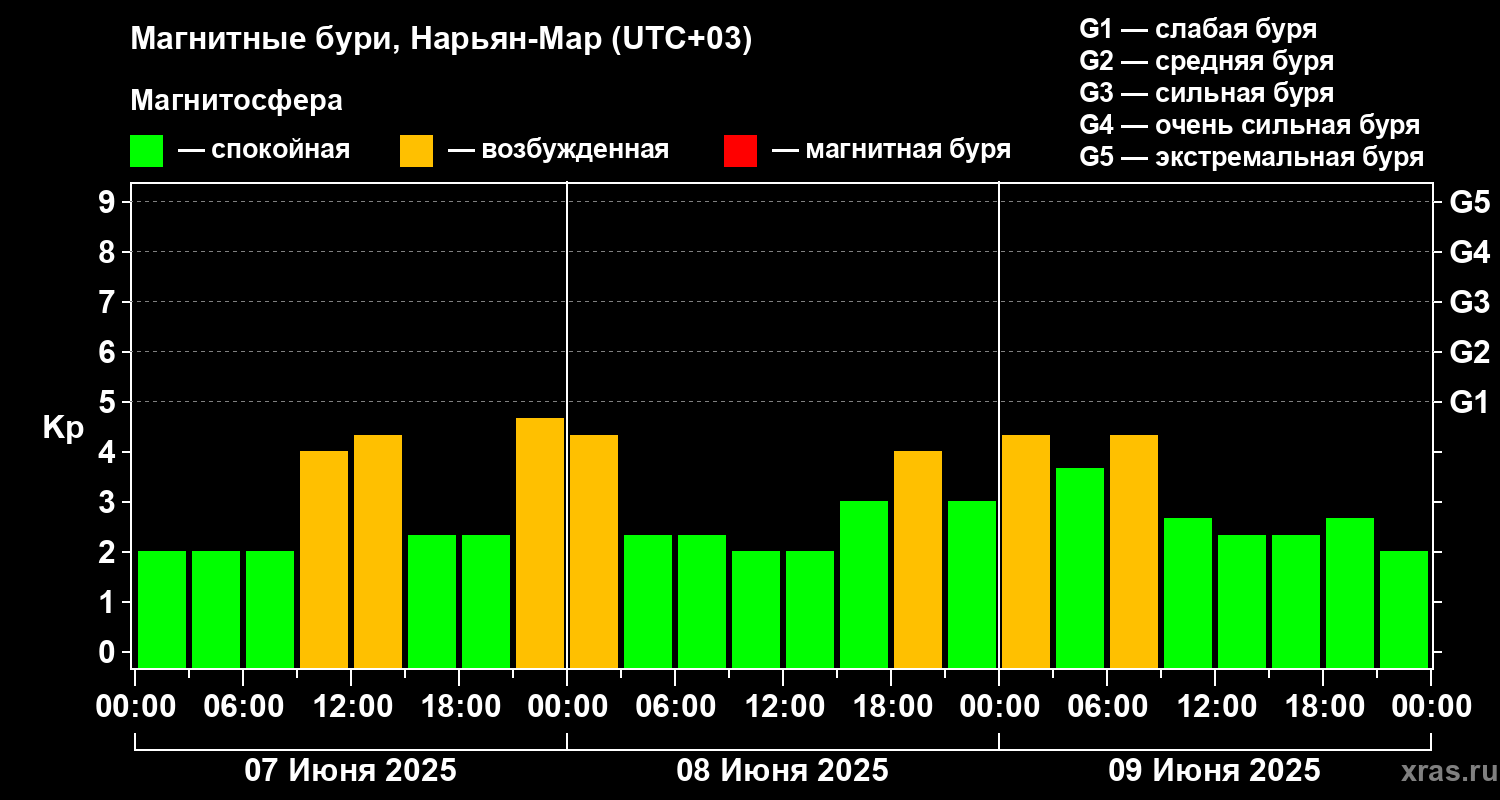Click the '09 Июня 2025' date label

click(x=1214, y=771)
